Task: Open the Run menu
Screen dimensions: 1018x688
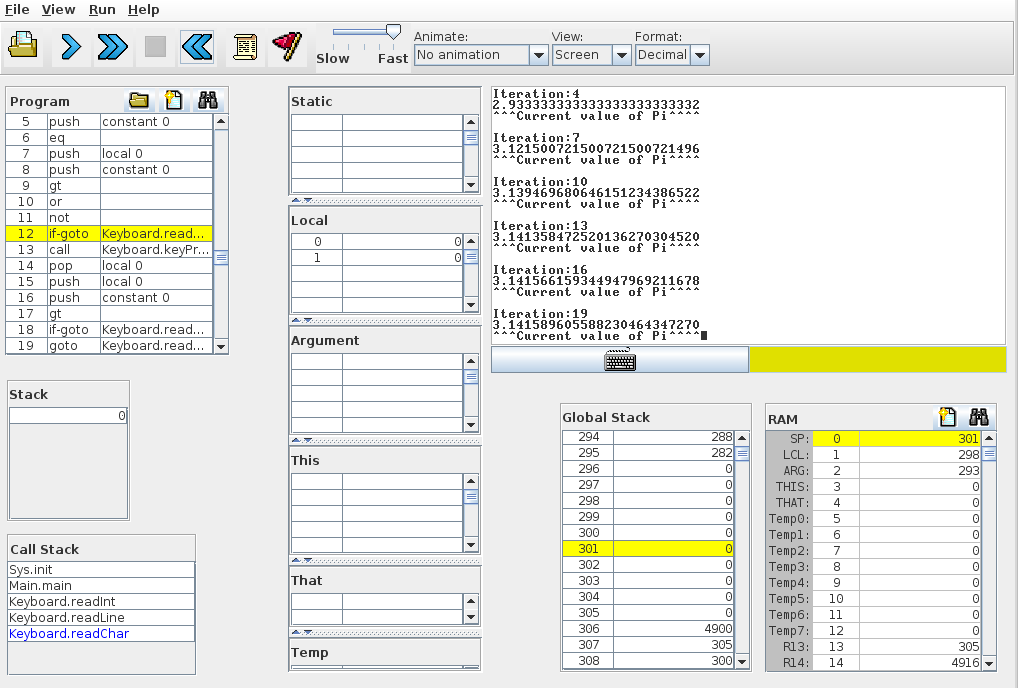Action: coord(102,9)
